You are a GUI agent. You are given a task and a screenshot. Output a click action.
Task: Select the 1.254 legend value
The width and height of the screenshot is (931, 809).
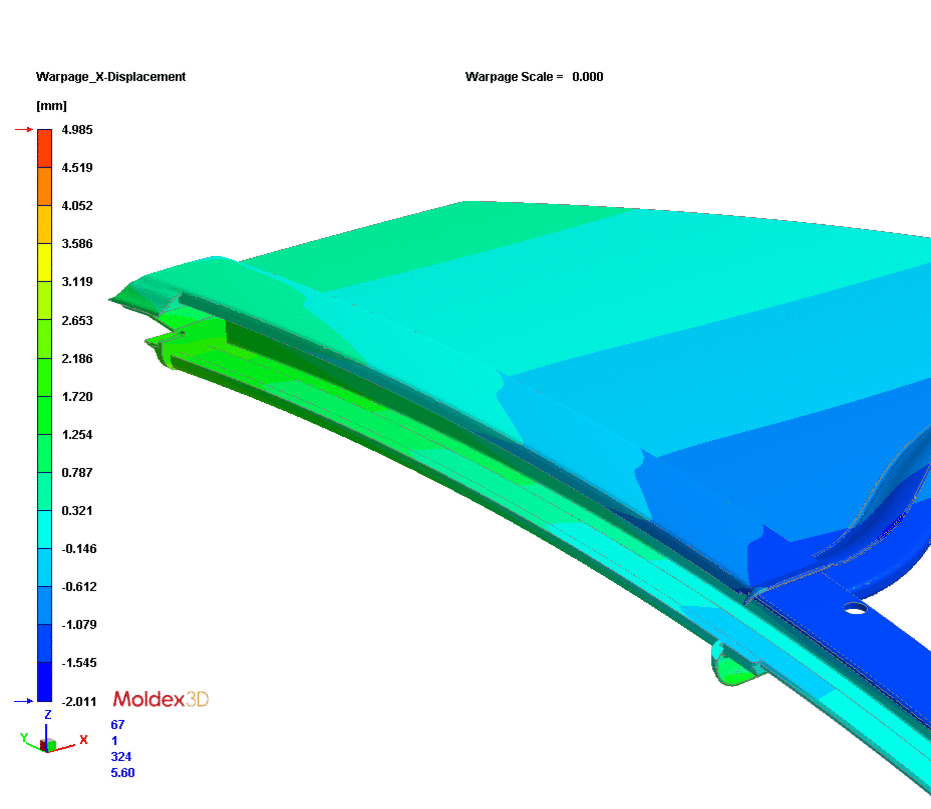tap(77, 434)
